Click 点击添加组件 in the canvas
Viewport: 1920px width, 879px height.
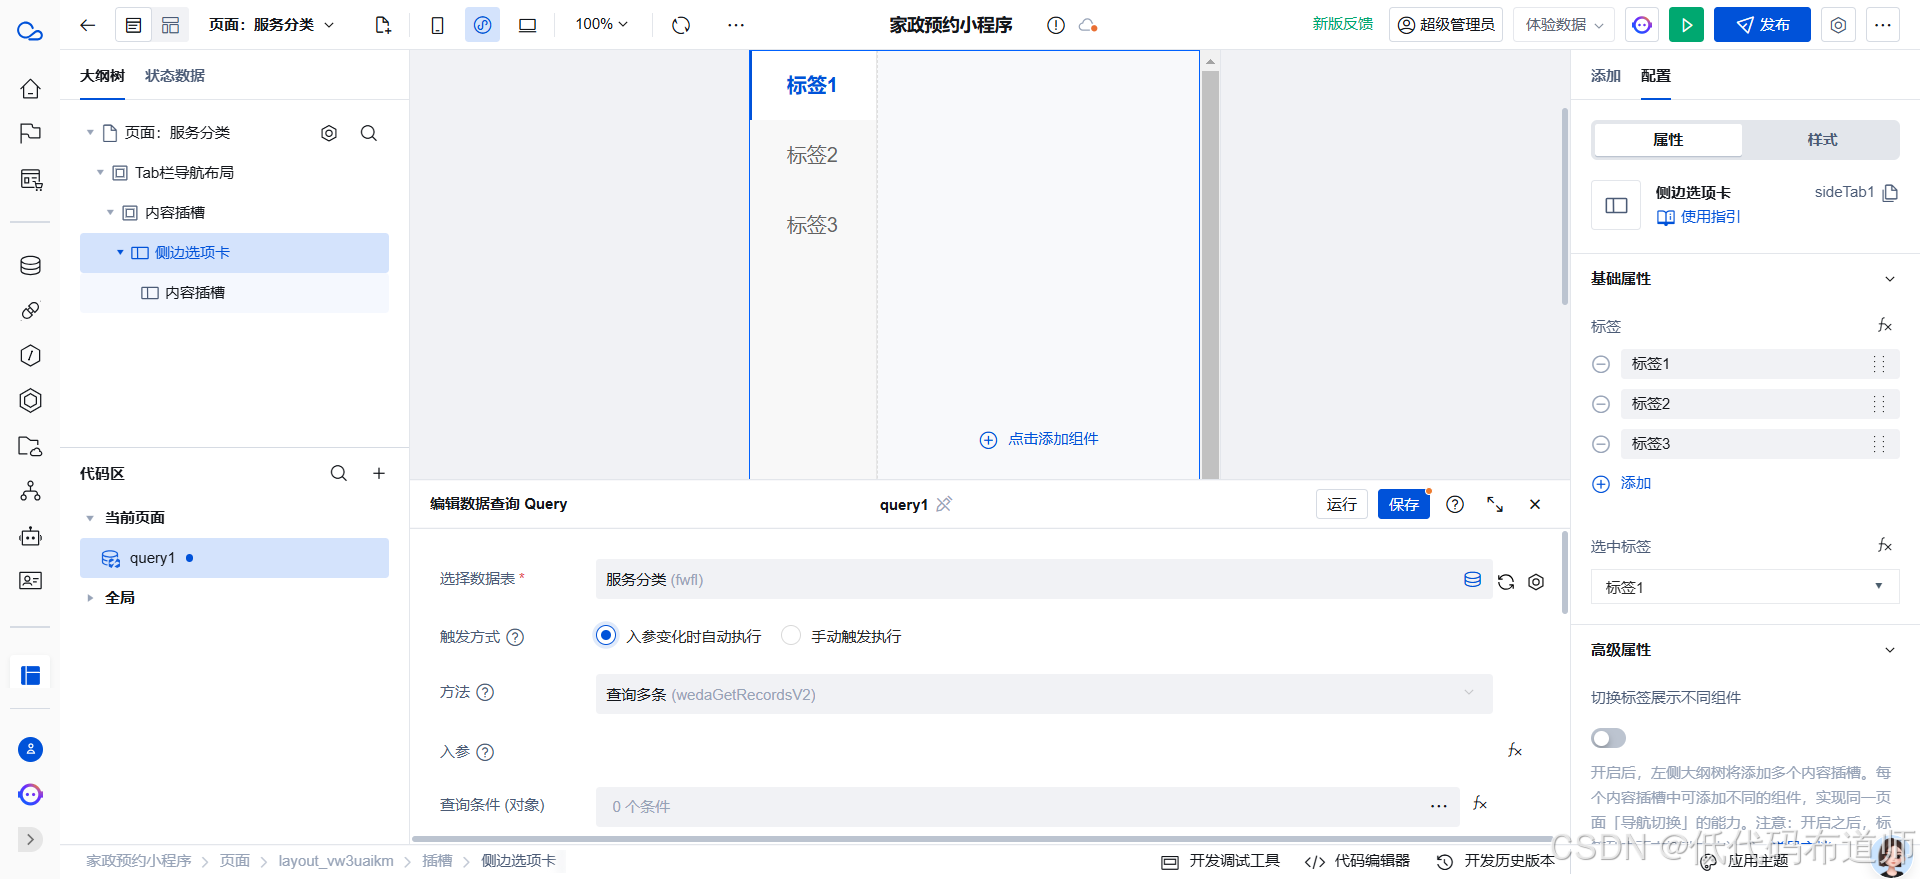point(1039,439)
